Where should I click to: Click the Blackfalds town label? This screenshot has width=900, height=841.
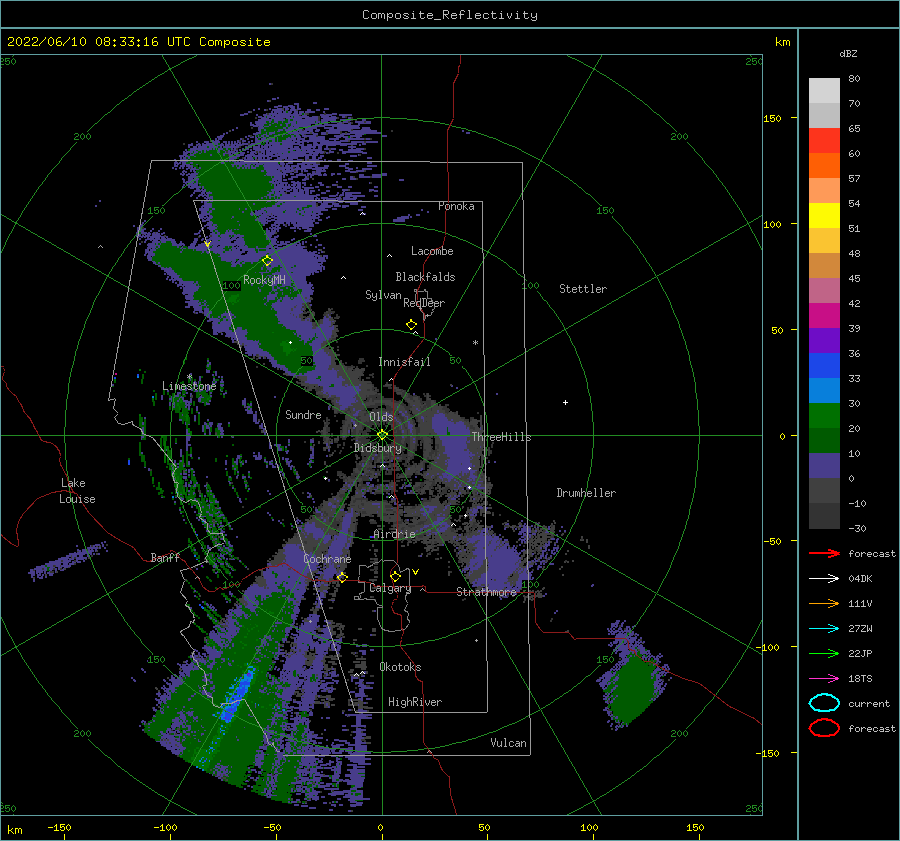(x=425, y=277)
